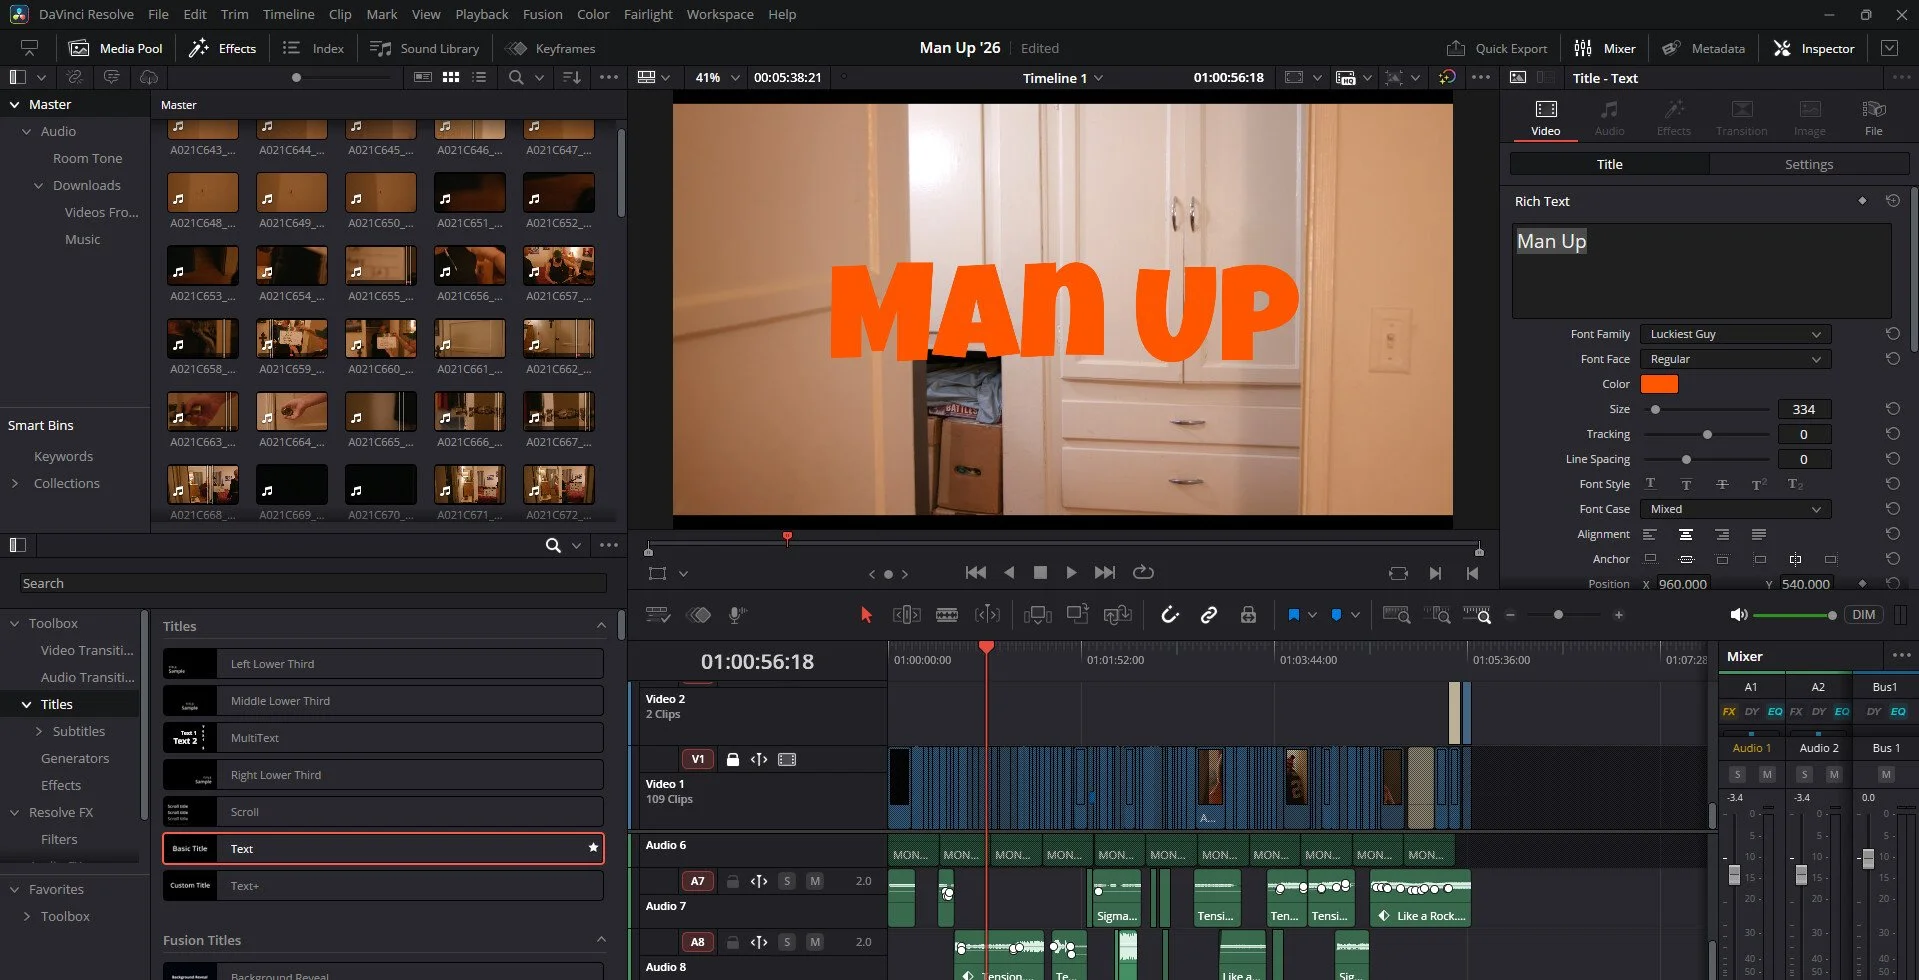Lock the Video 1 track
This screenshot has height=980, width=1919.
click(732, 759)
